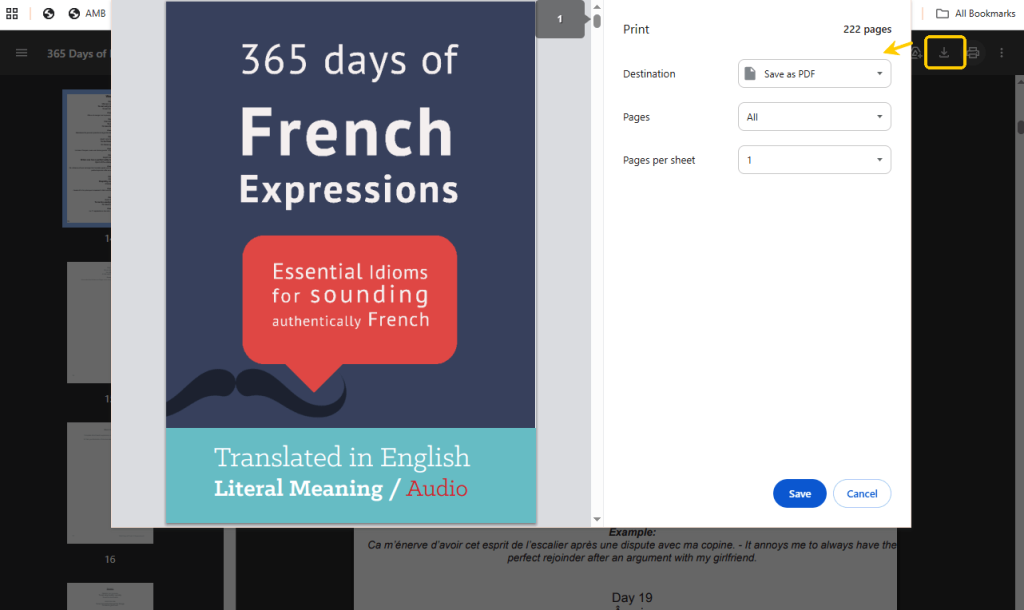Screen dimensions: 1024x610
Task: Open the Pages per sheet dropdown
Action: 814,160
